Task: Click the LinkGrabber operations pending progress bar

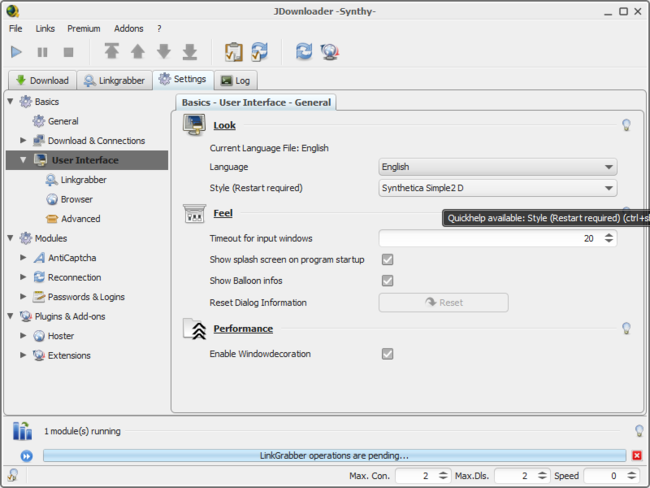Action: tap(334, 456)
